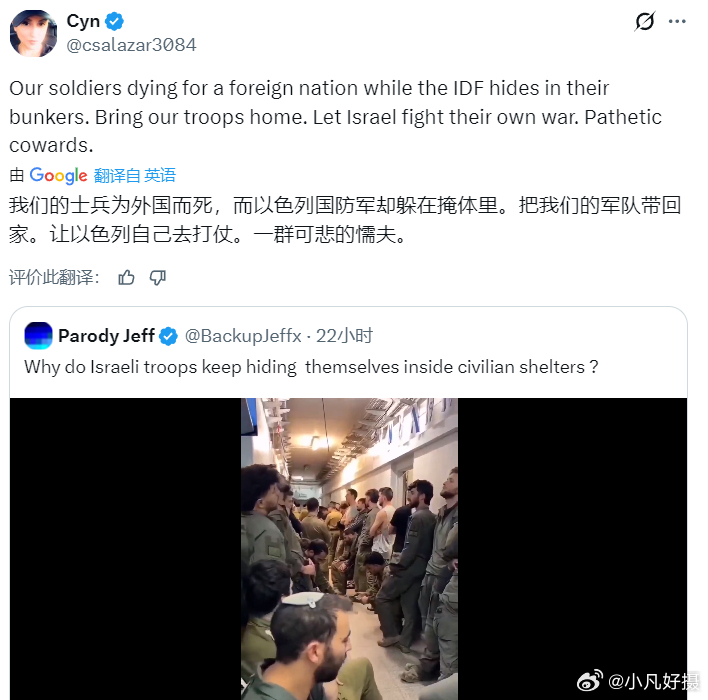Click Parody Jeff's verified badge

pos(168,336)
